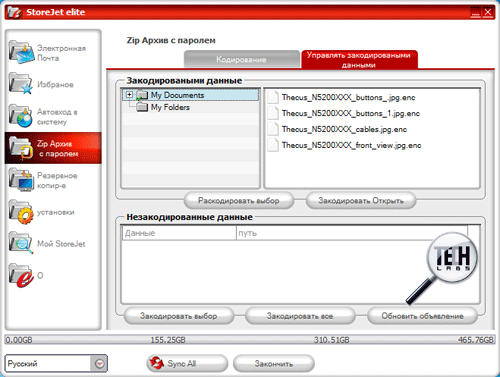
Task: Open Резервное копир-е sidebar label
Action: point(57,180)
